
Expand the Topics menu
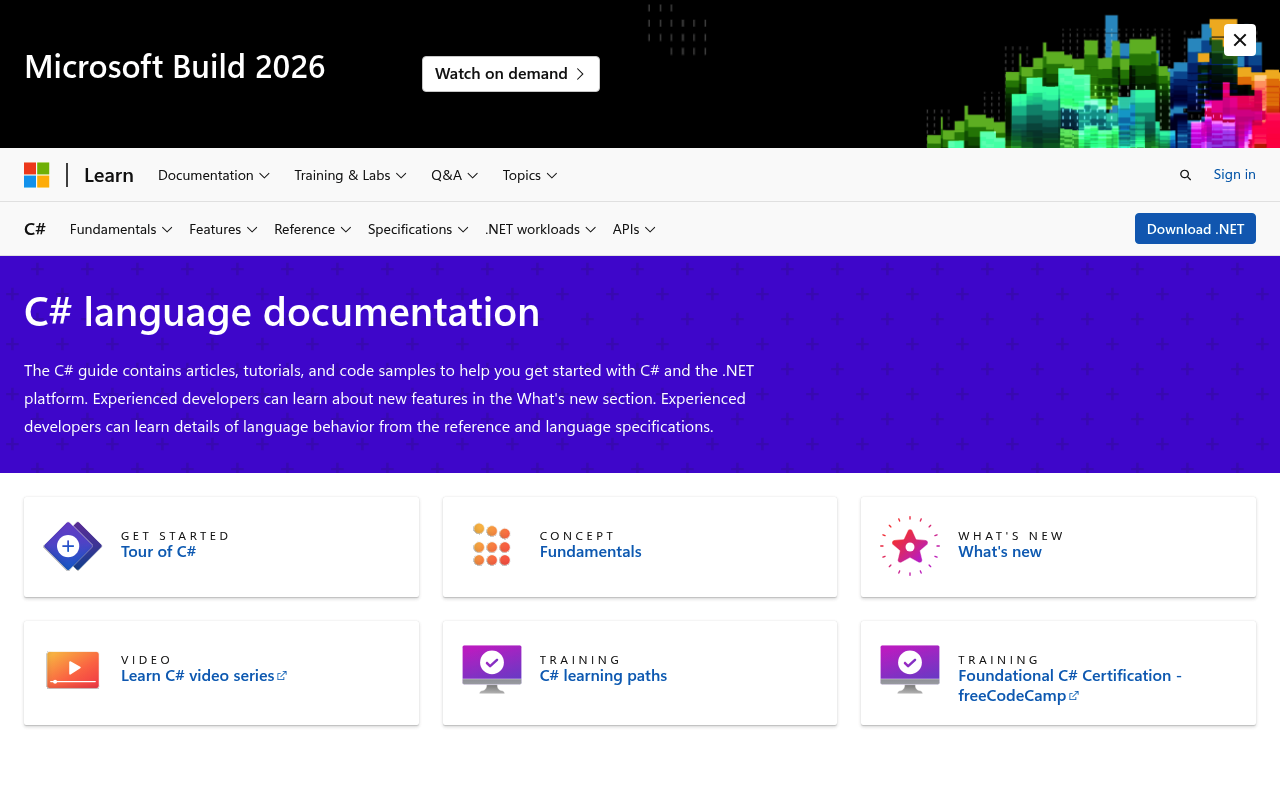point(530,175)
